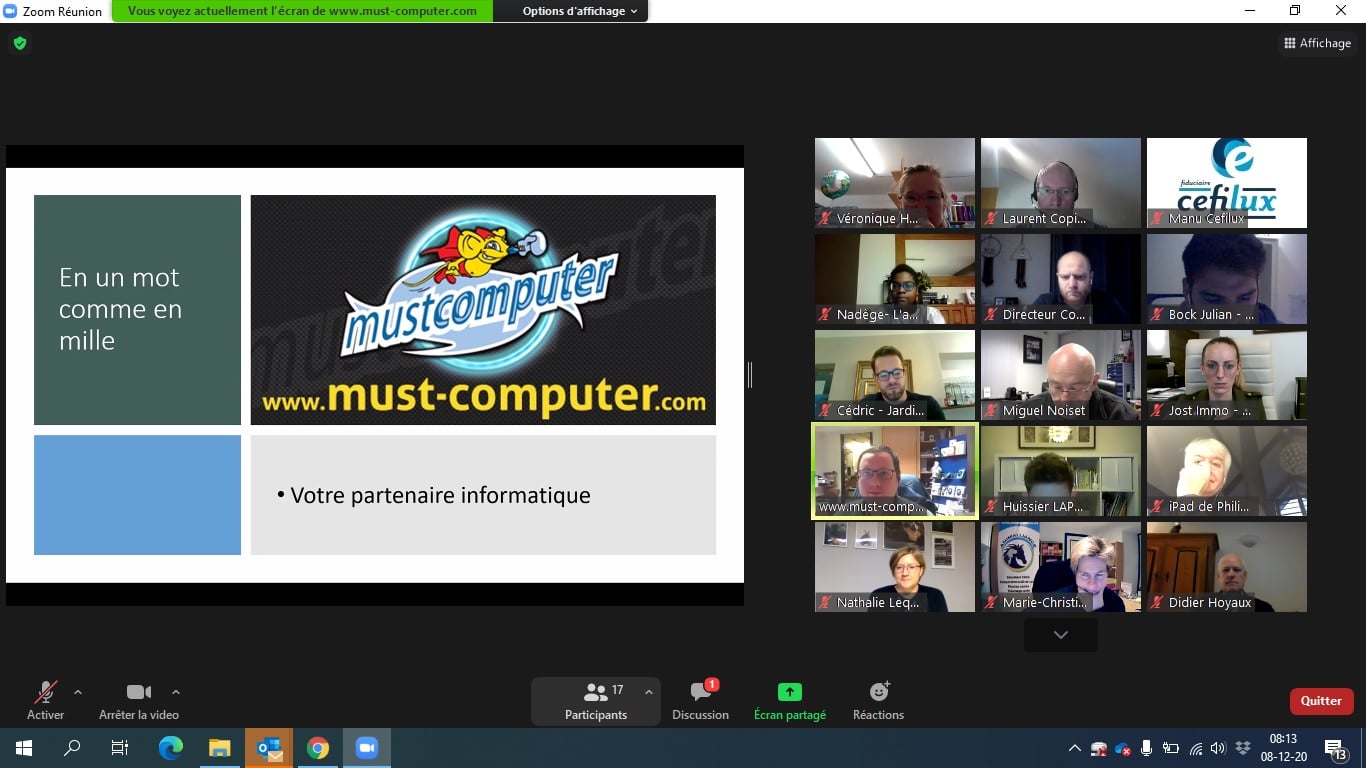1366x768 pixels.
Task: Show the next page of participant videos
Action: pyautogui.click(x=1061, y=635)
